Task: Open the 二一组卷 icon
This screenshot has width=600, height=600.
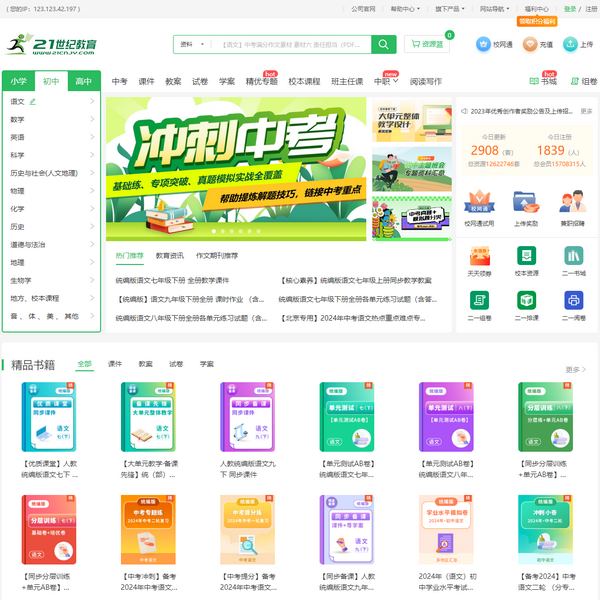Action: 479,300
